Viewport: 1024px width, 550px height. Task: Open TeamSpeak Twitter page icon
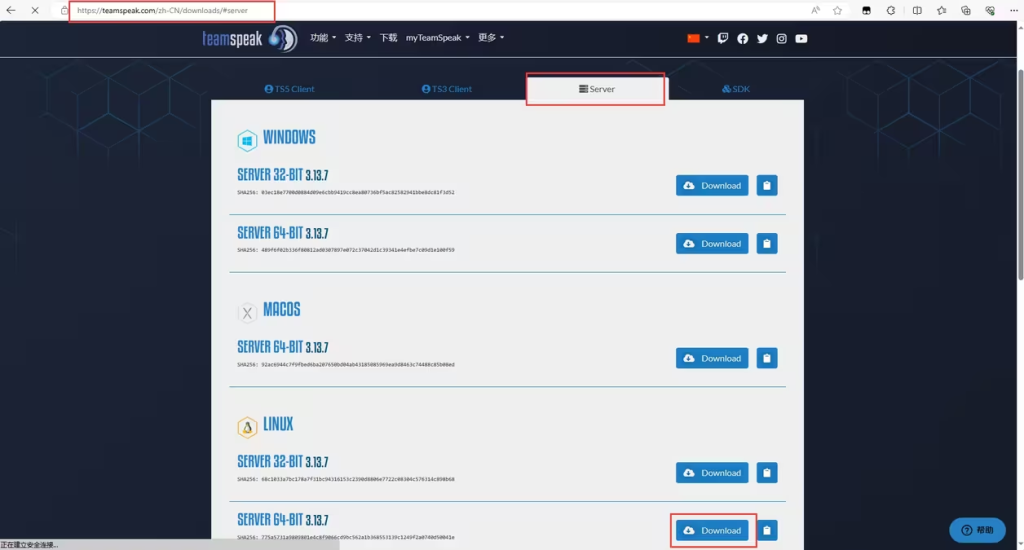(x=762, y=39)
